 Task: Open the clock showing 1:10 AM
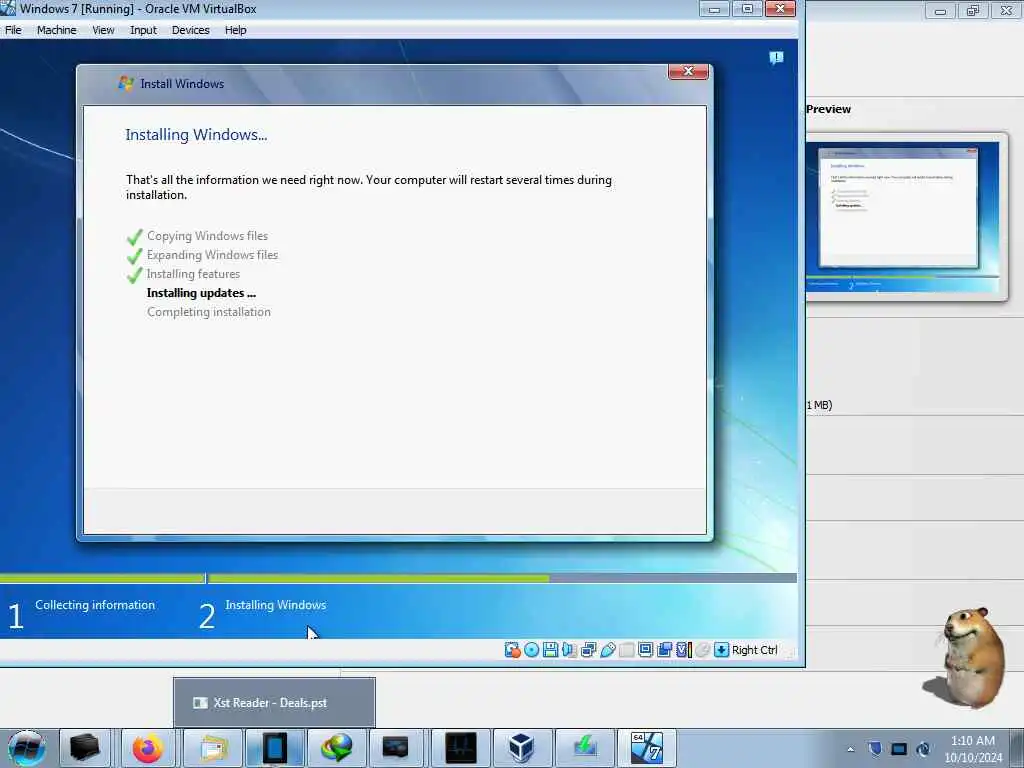click(x=972, y=749)
